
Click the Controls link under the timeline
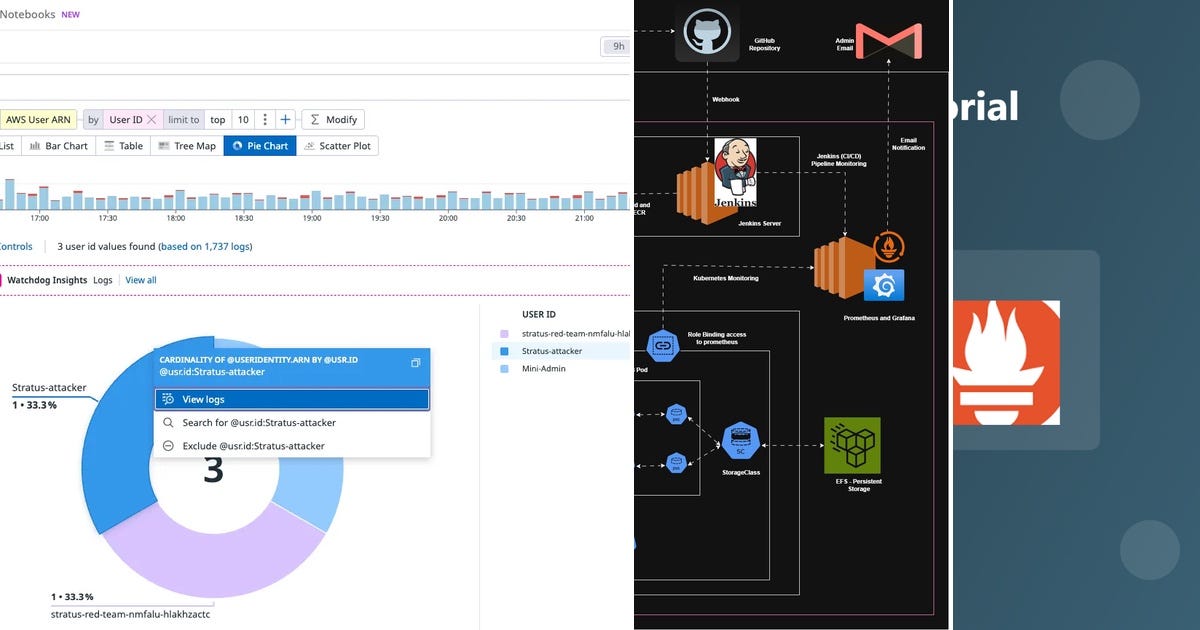pyautogui.click(x=15, y=246)
